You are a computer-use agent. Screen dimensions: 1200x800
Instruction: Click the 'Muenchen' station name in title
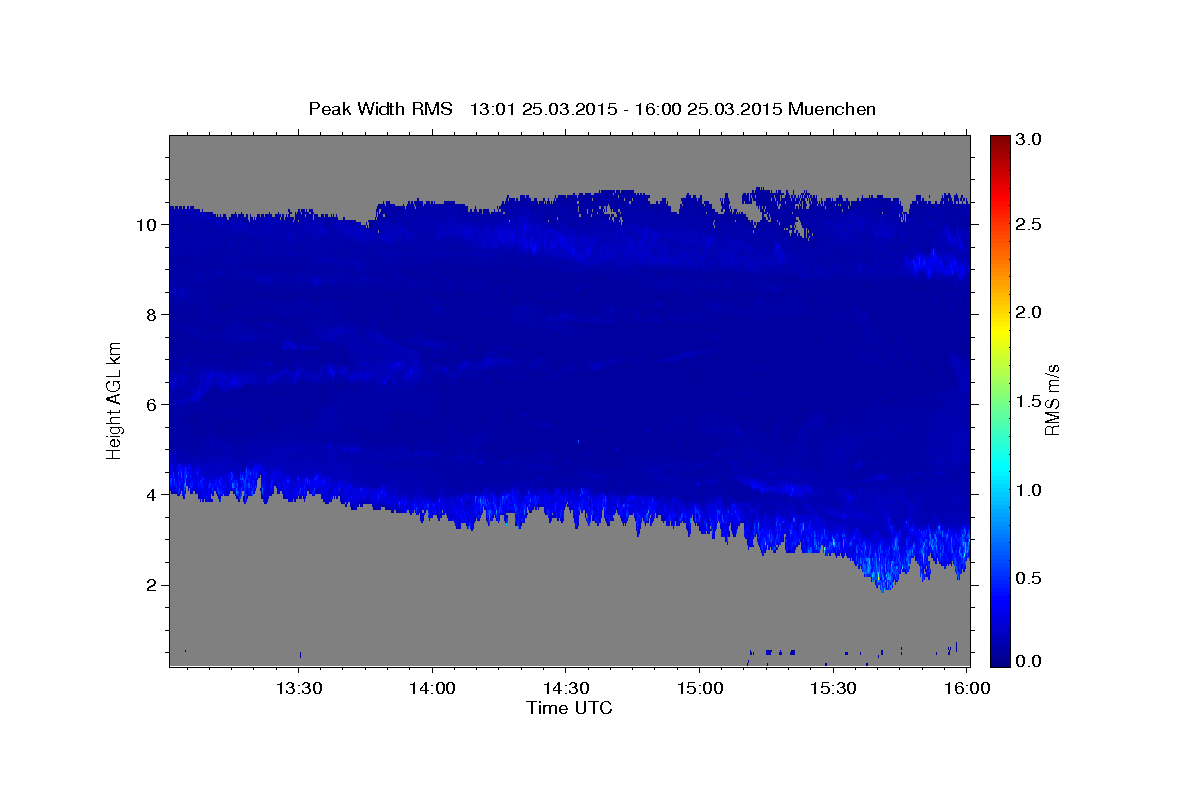click(832, 109)
